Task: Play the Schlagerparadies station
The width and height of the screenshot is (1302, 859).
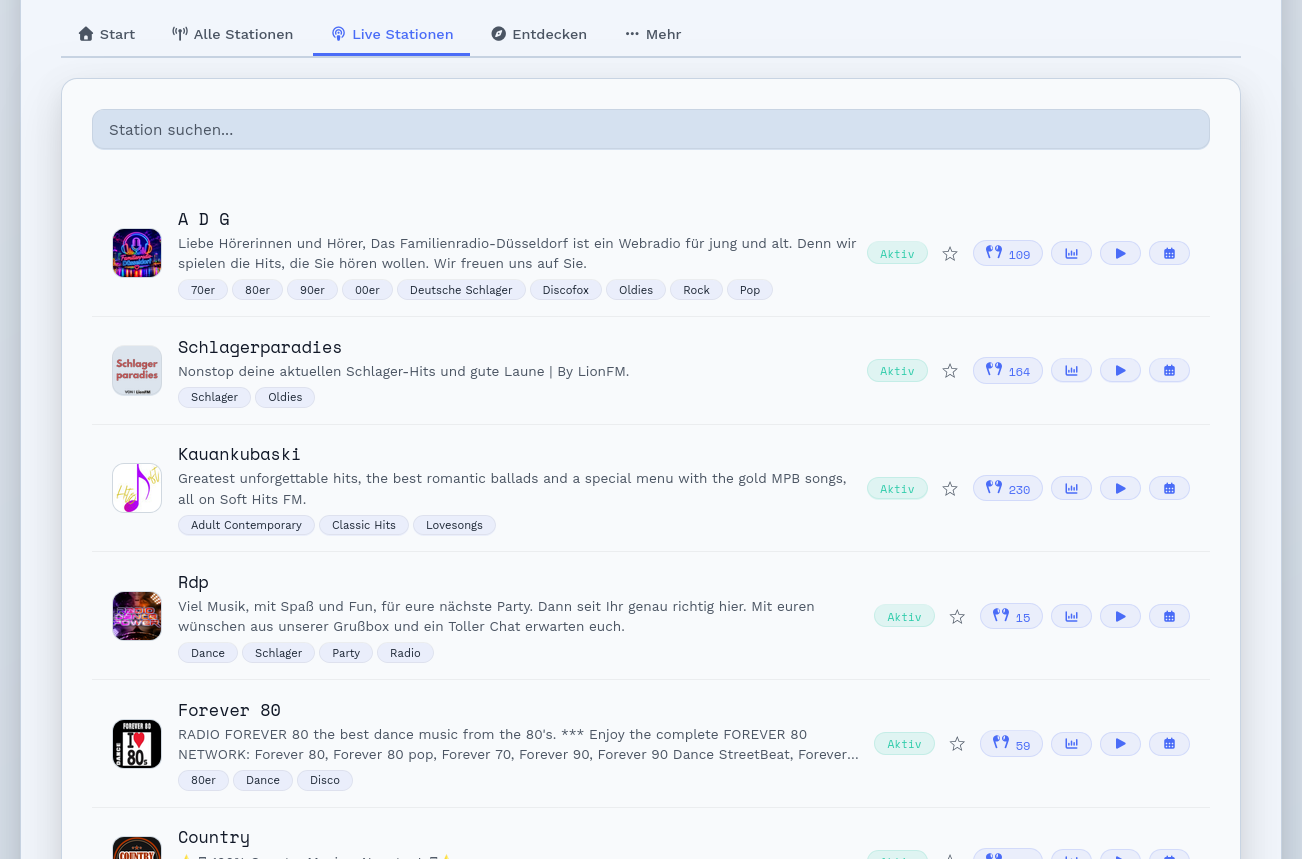Action: 1120,371
